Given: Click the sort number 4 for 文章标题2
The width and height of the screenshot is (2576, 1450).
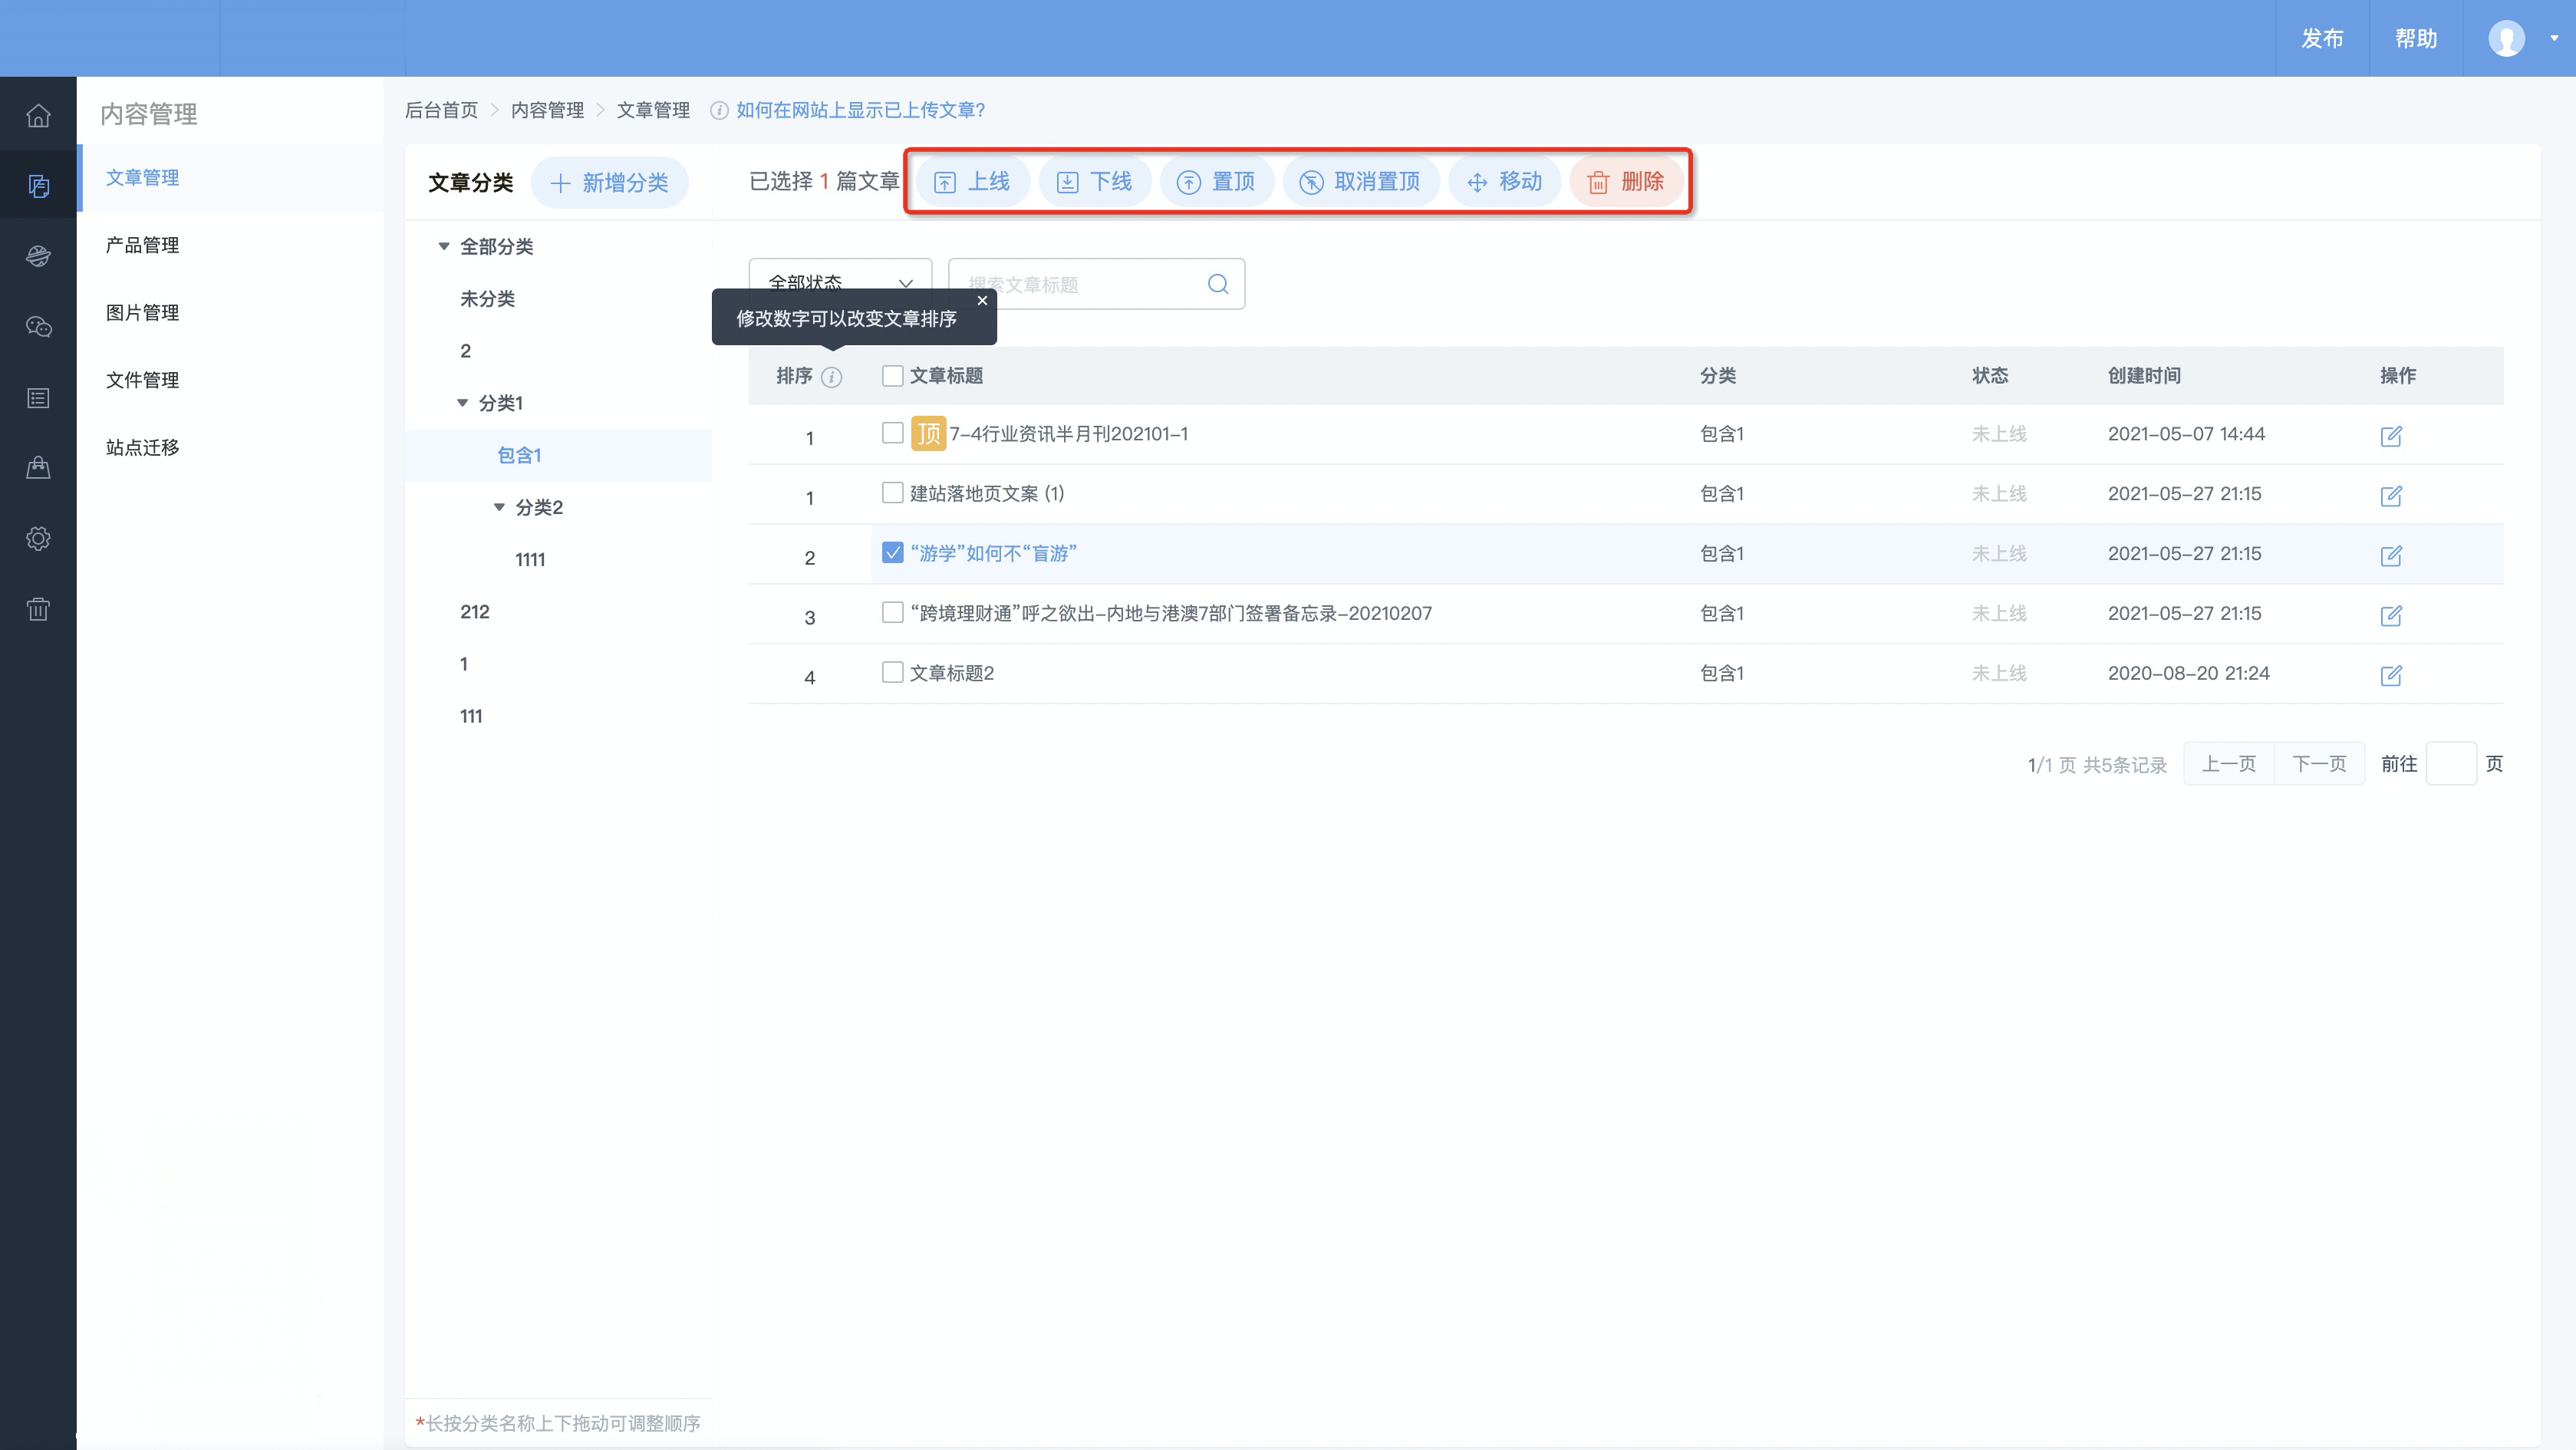Looking at the screenshot, I should tap(810, 678).
